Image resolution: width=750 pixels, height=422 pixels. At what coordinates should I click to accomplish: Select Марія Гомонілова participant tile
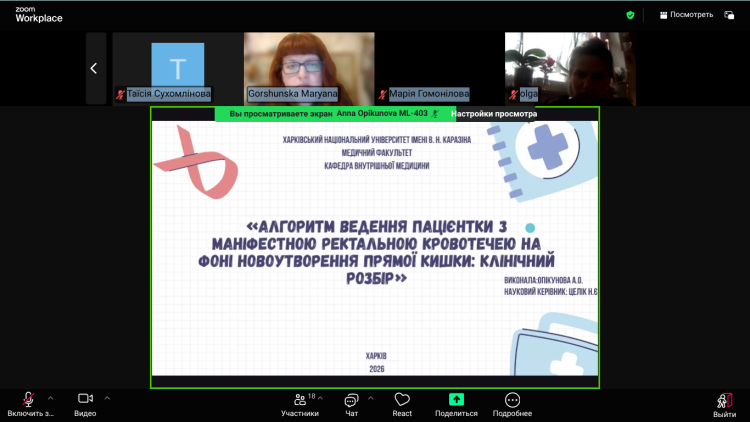(x=438, y=68)
